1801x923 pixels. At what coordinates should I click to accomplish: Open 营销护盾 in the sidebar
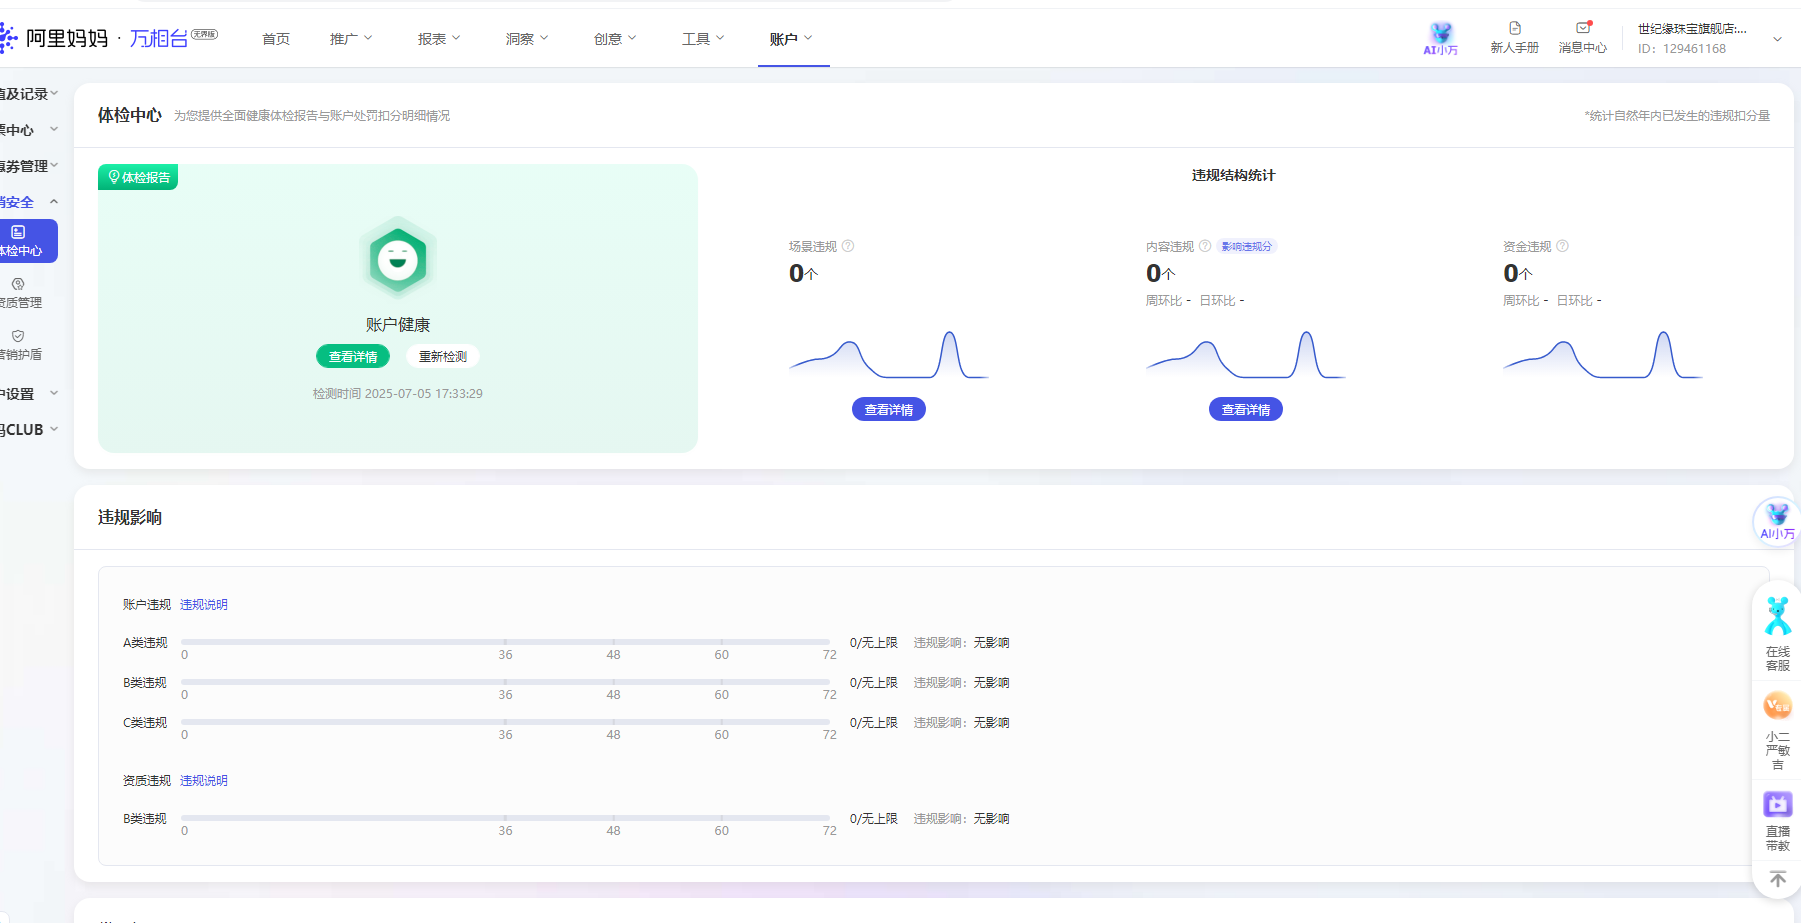pyautogui.click(x=20, y=344)
